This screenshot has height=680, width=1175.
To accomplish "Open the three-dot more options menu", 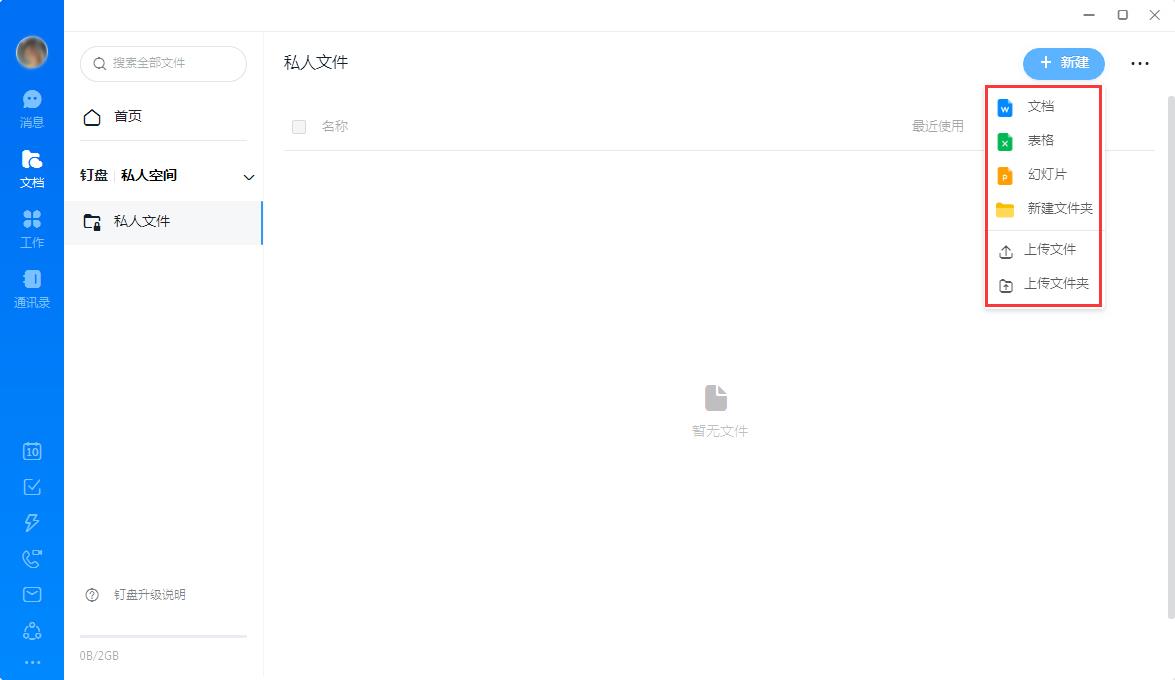I will click(1140, 64).
